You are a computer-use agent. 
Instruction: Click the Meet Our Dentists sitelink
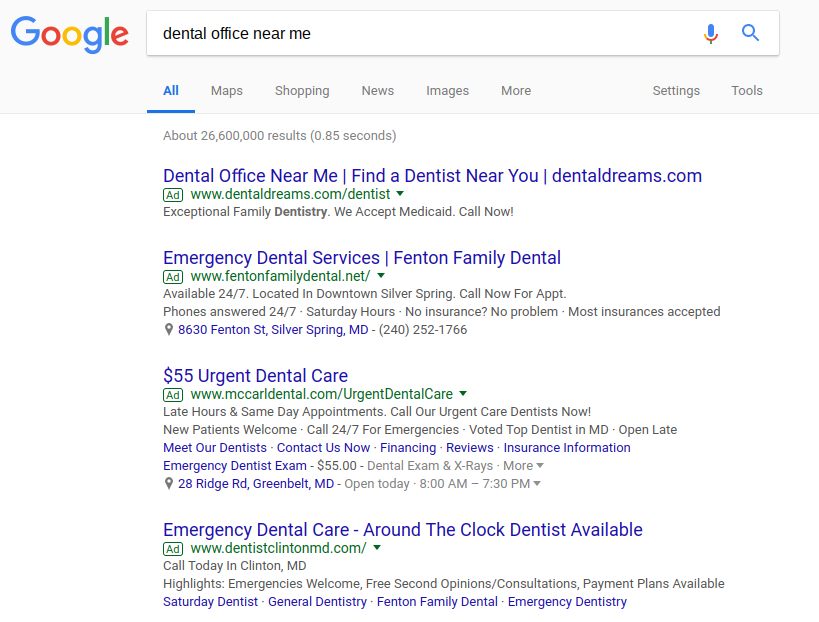215,448
